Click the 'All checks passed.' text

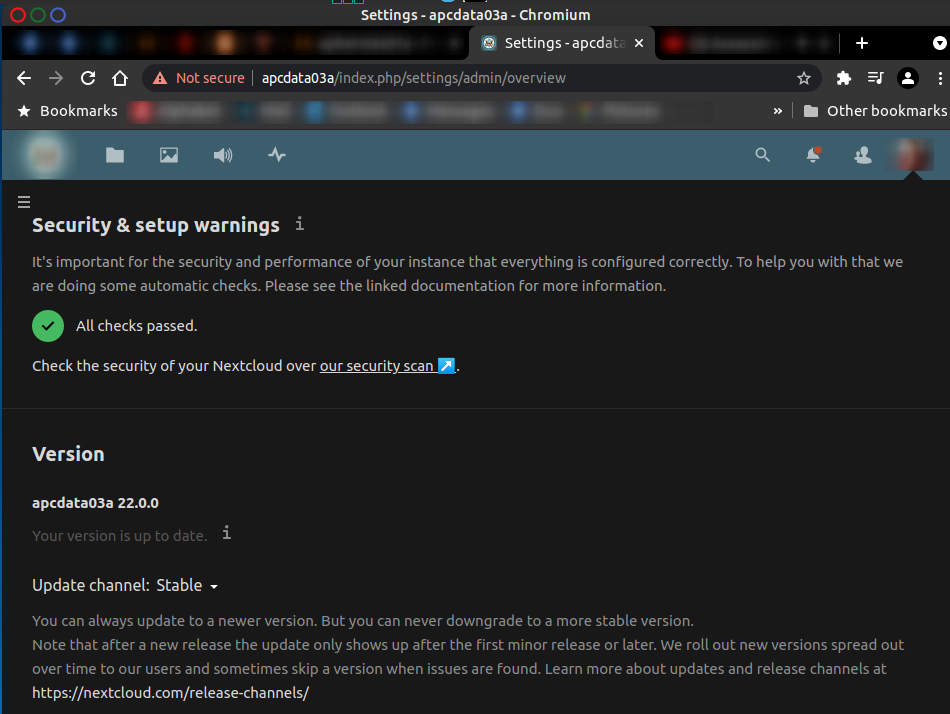[x=136, y=326]
